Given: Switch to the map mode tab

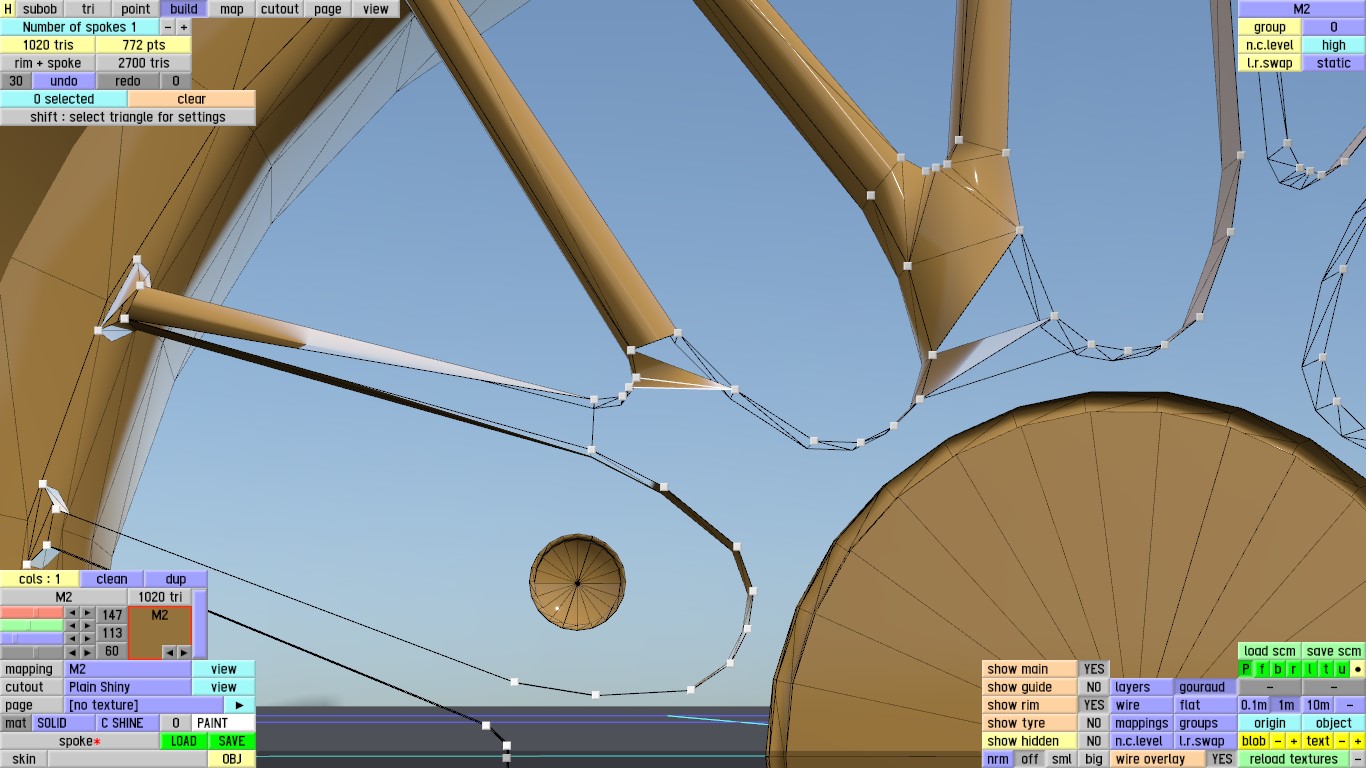Looking at the screenshot, I should [x=232, y=9].
